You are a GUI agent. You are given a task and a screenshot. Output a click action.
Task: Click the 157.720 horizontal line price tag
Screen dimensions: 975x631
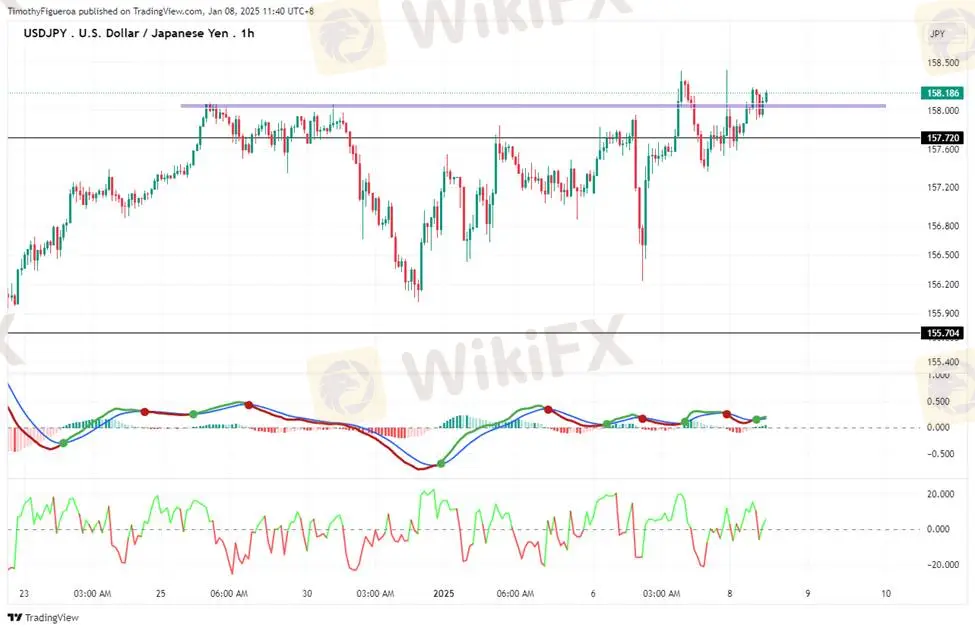943,138
